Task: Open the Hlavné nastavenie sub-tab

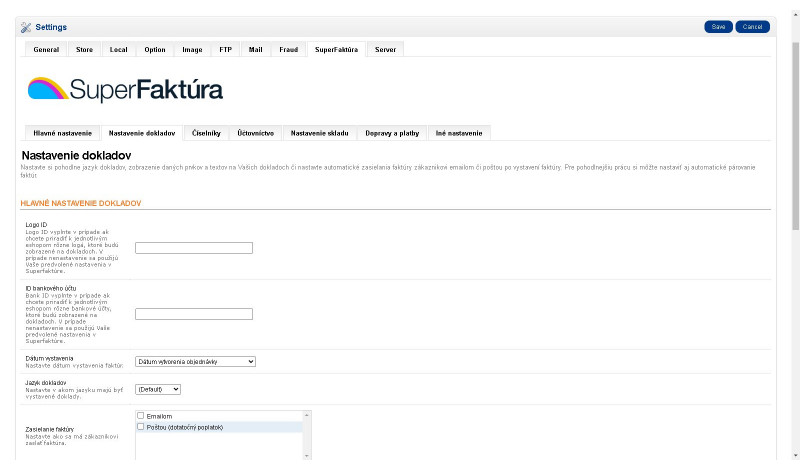Action: [x=62, y=133]
